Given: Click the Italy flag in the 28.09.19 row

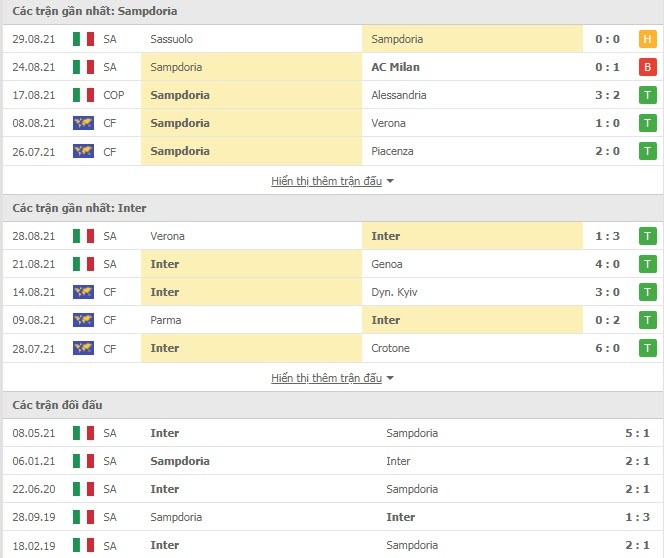Looking at the screenshot, I should (83, 517).
